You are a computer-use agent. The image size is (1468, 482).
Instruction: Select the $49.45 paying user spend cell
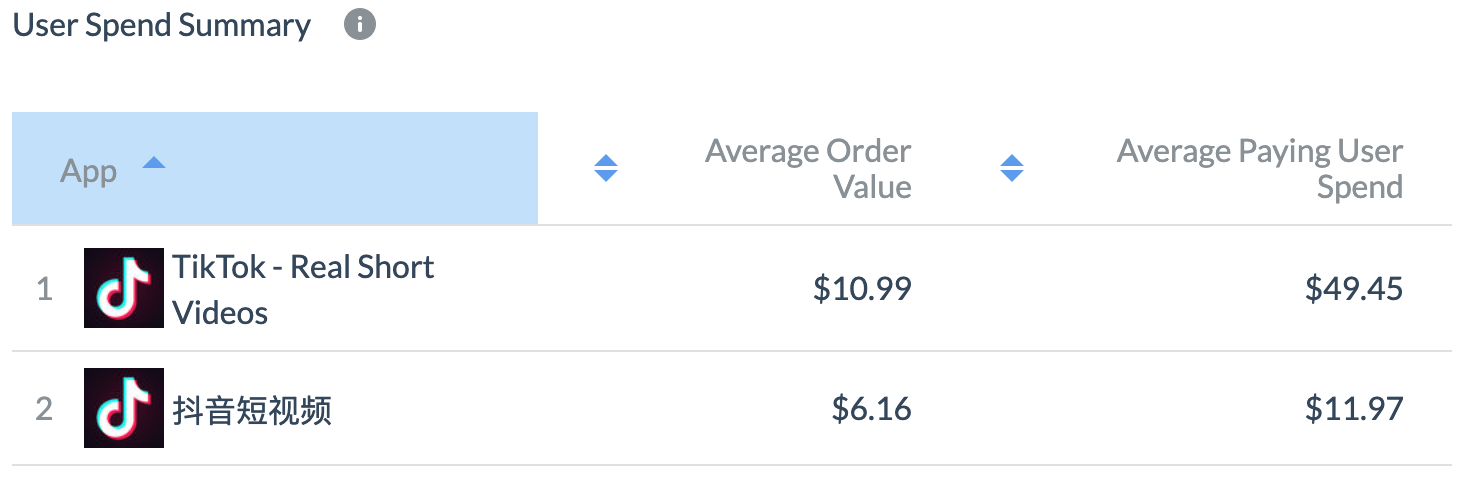point(1354,289)
